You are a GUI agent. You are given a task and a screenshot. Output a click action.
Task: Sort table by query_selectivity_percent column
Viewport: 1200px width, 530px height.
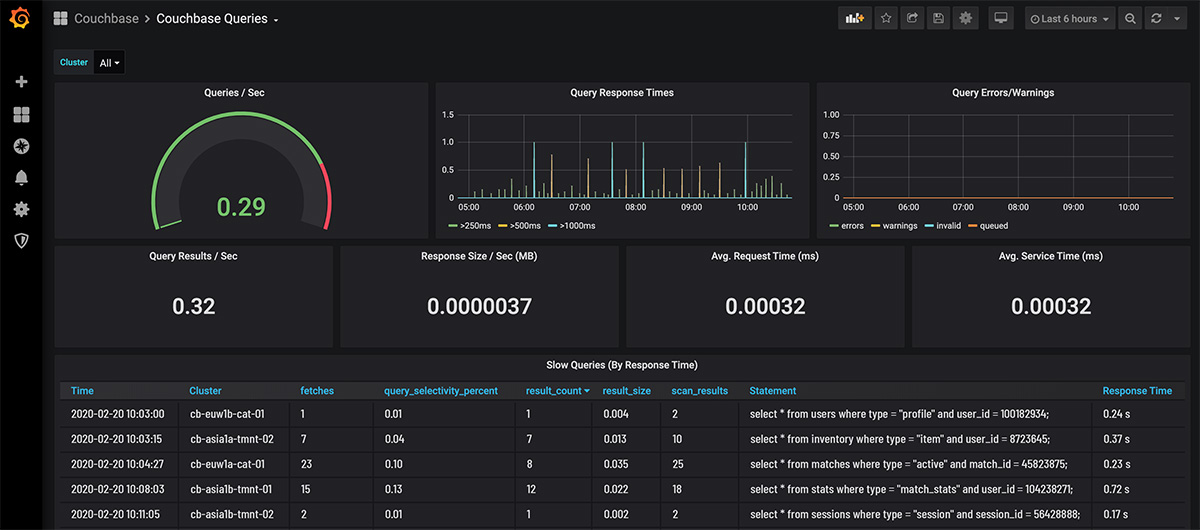(x=441, y=391)
